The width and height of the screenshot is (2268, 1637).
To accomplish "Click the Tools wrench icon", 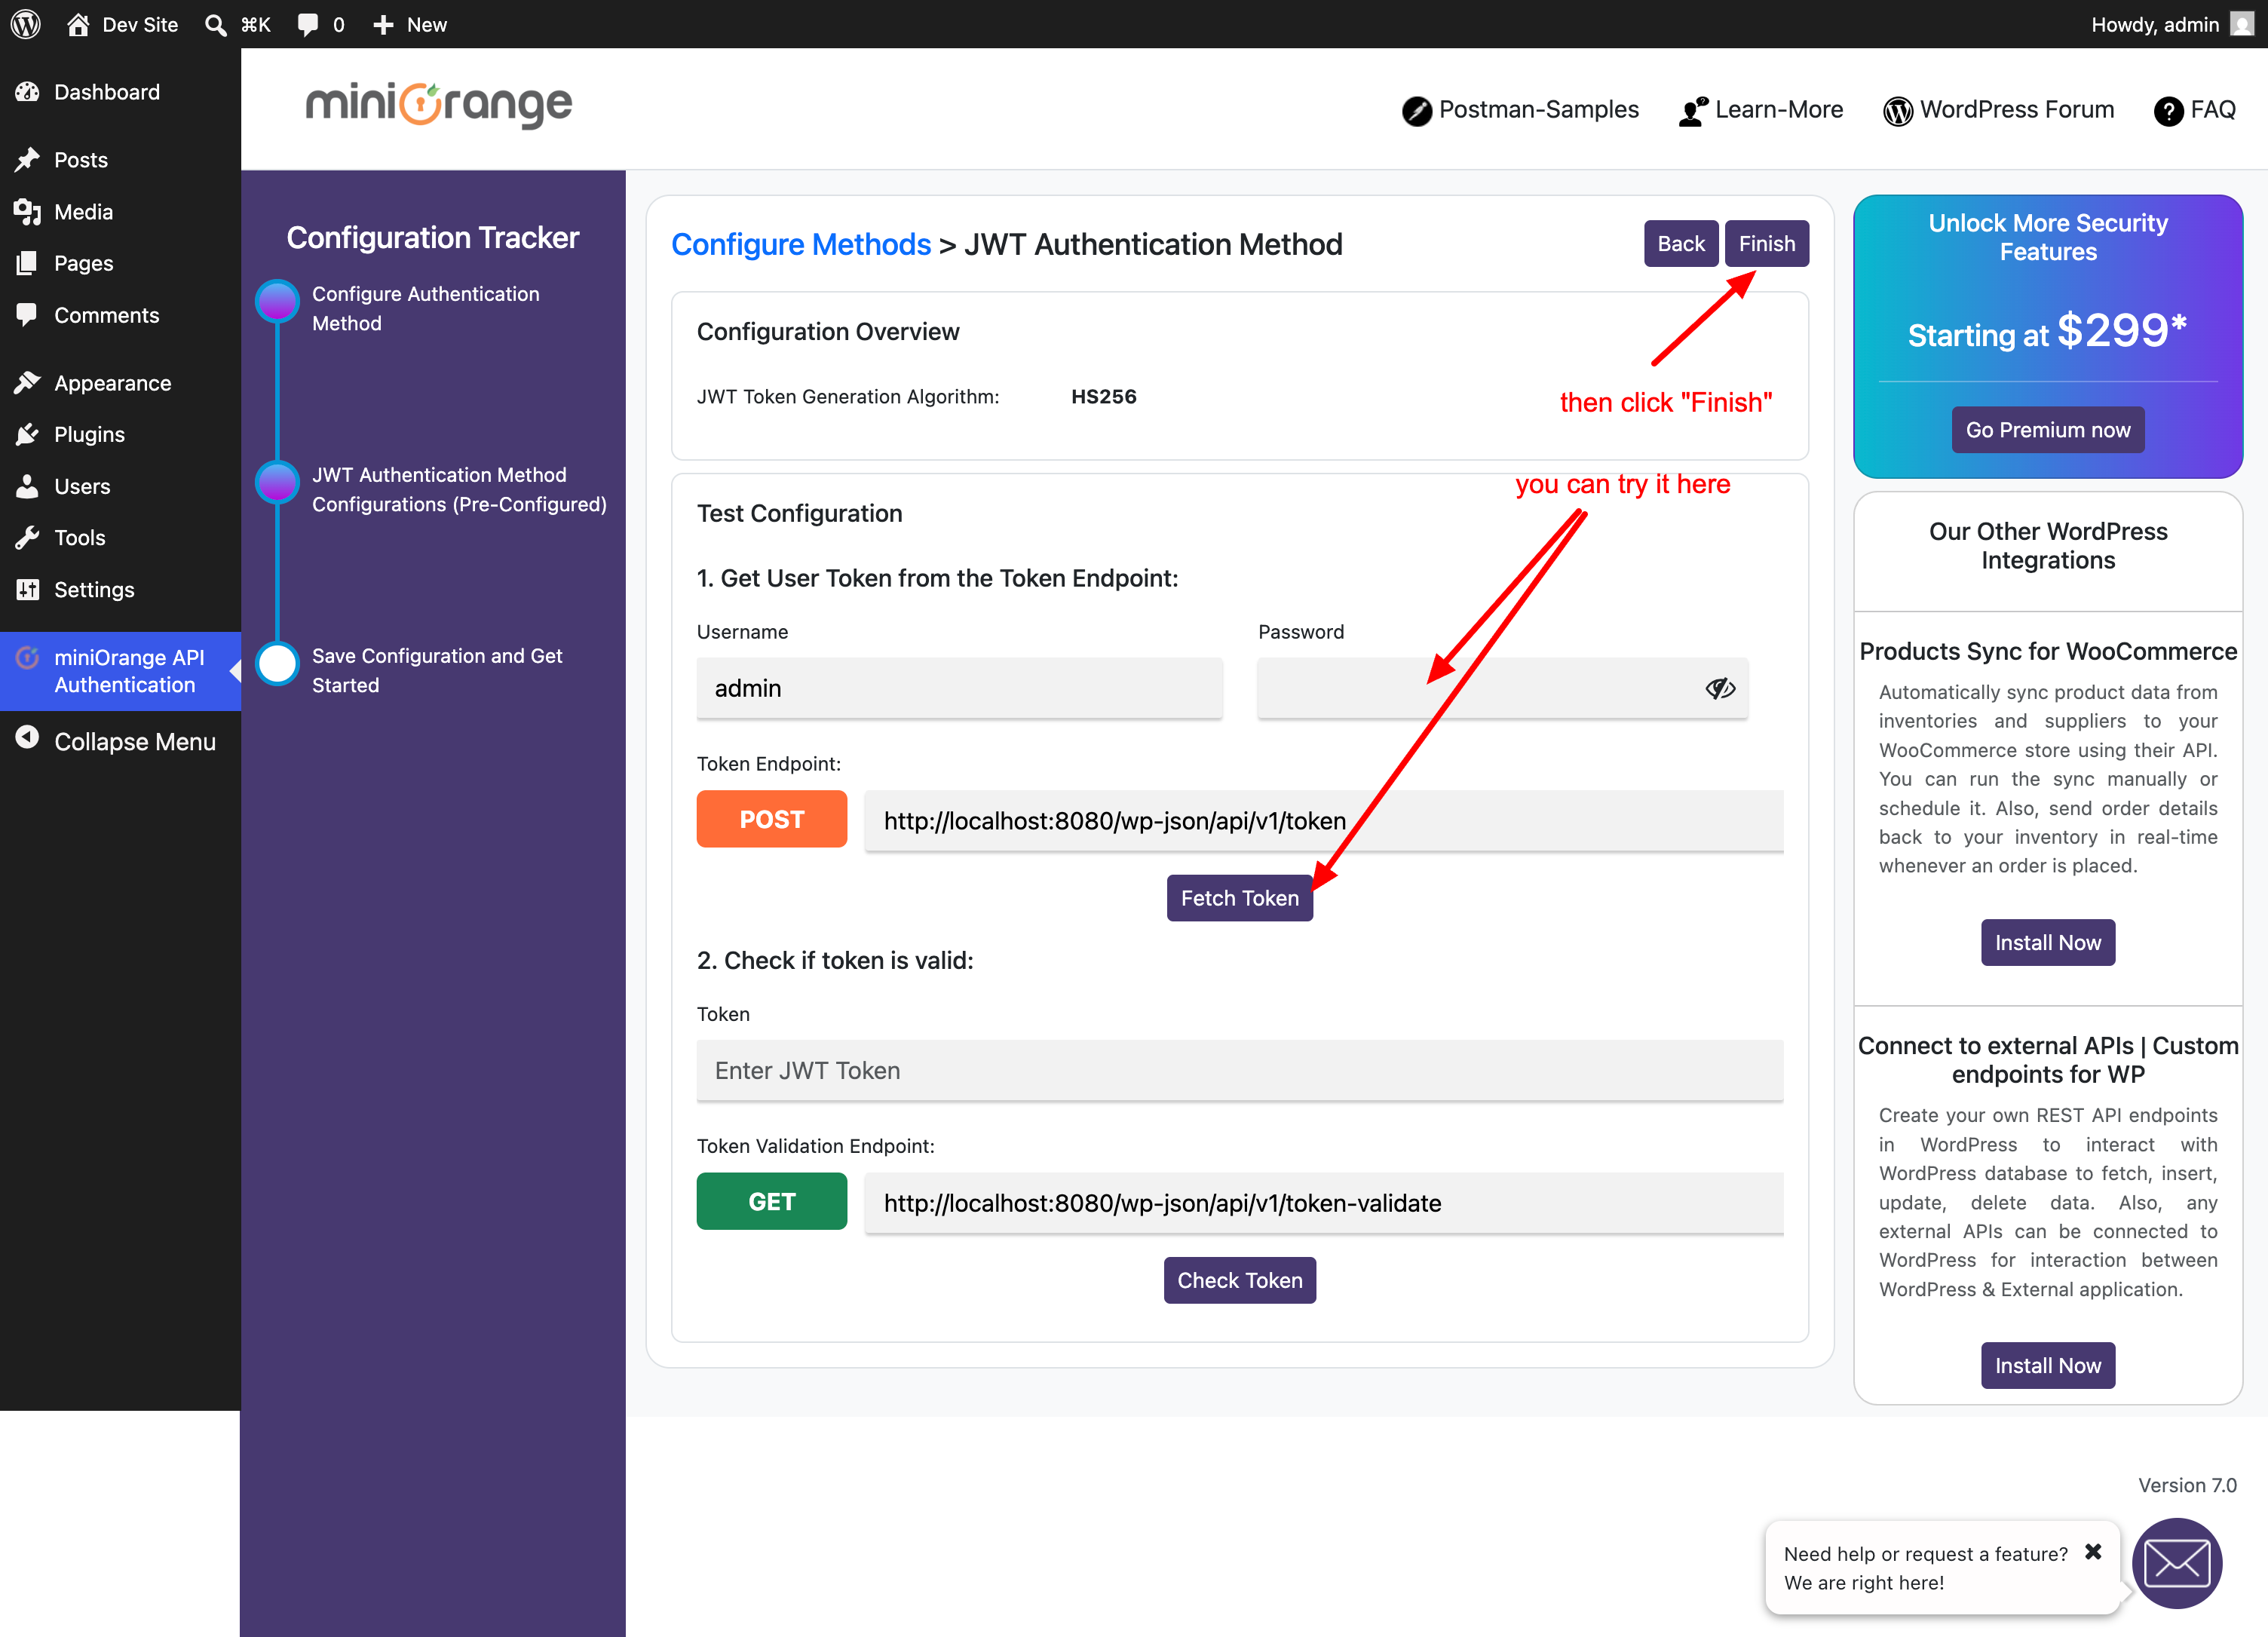I will (27, 538).
